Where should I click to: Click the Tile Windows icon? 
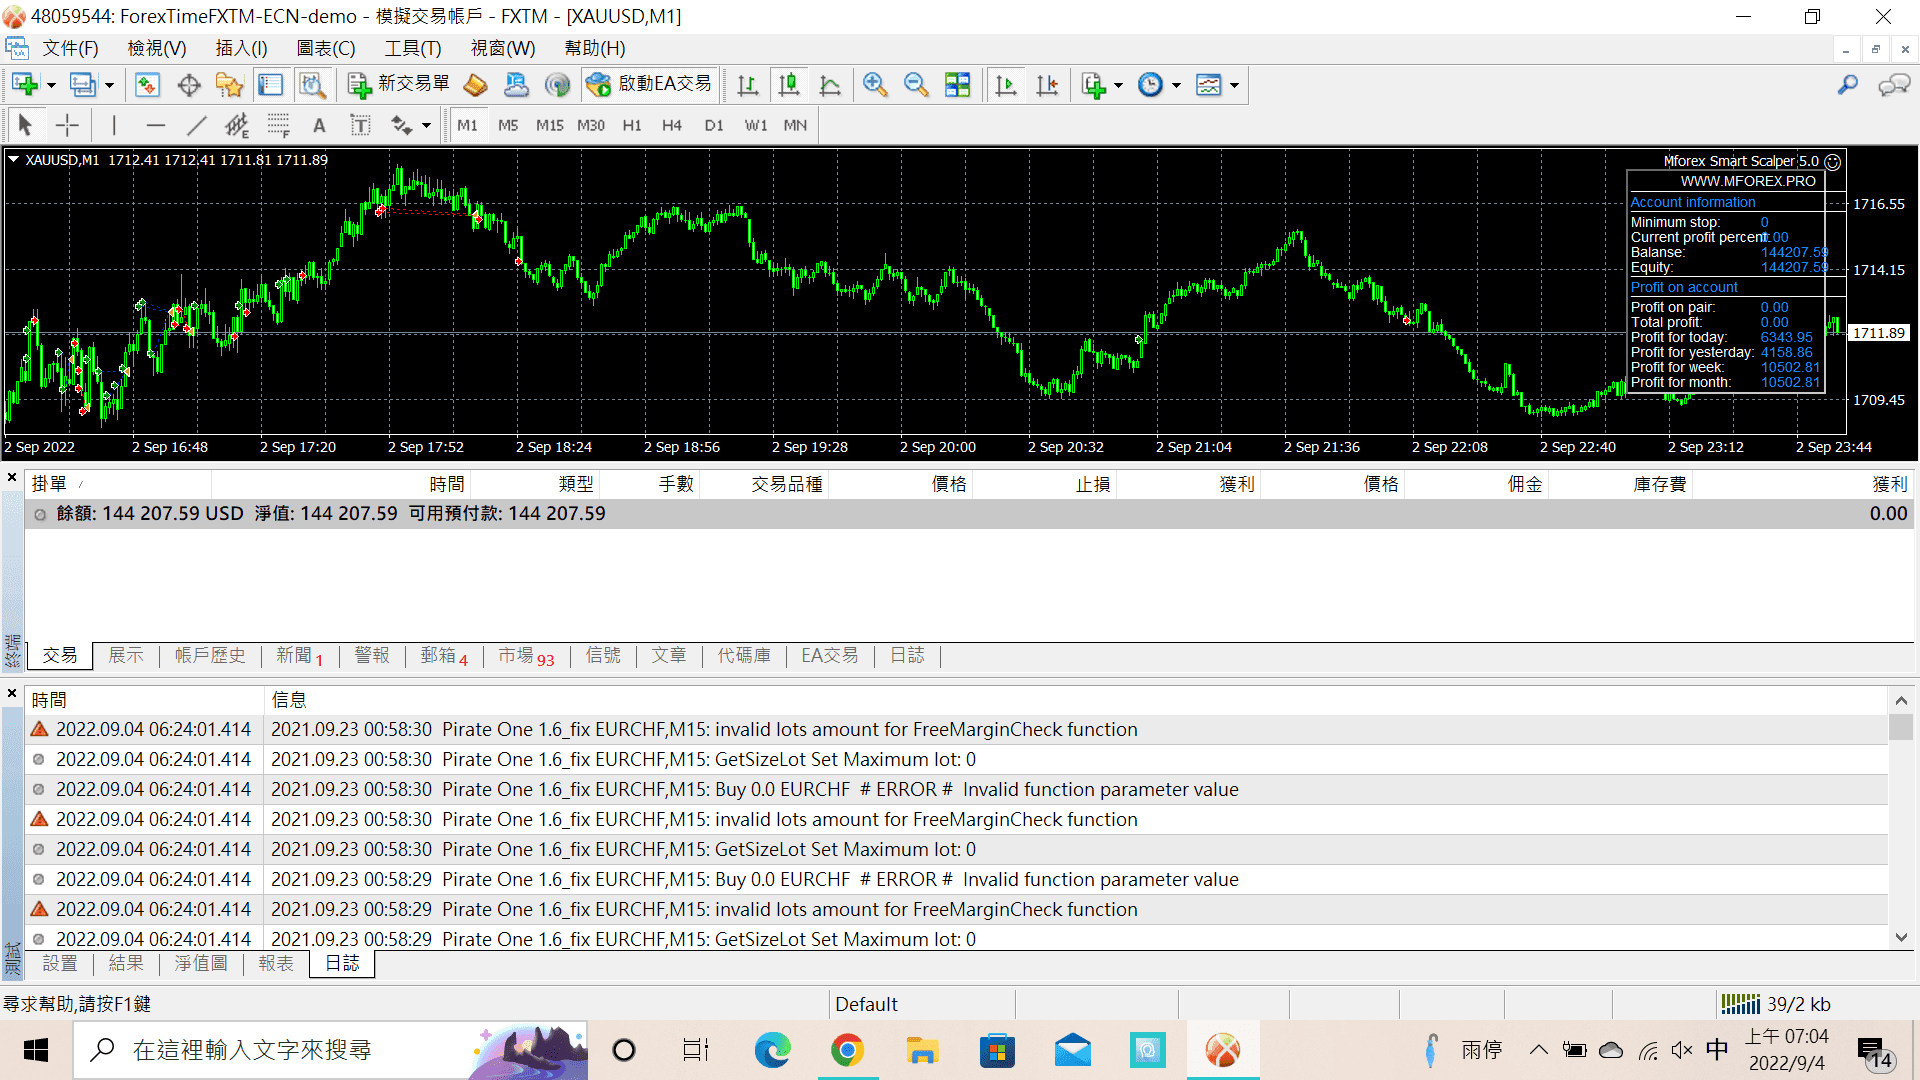957,85
